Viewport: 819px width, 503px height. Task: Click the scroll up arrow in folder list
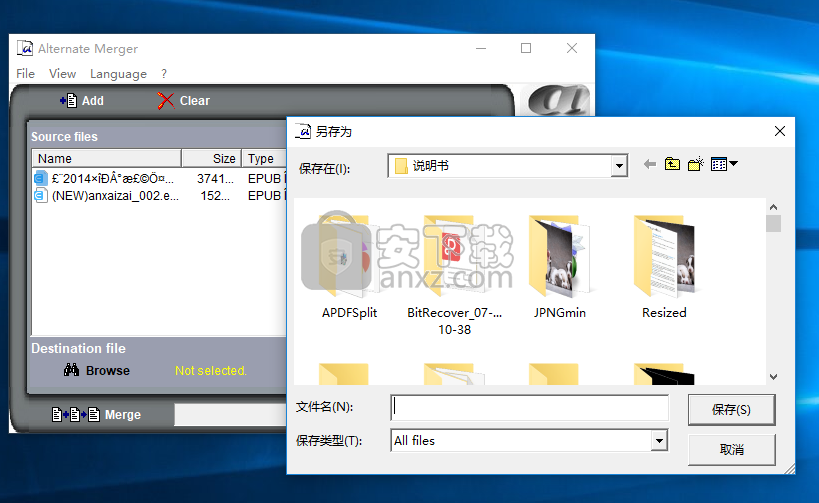[774, 207]
